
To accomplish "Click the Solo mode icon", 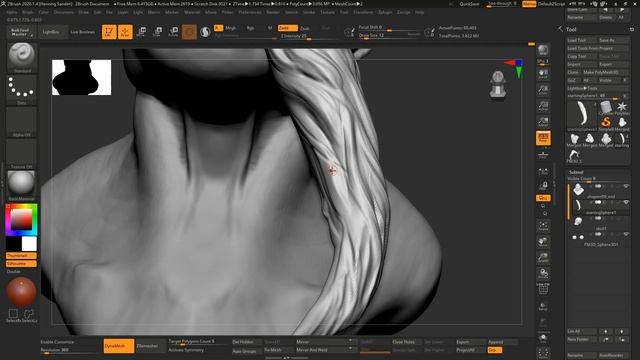I will [x=543, y=338].
